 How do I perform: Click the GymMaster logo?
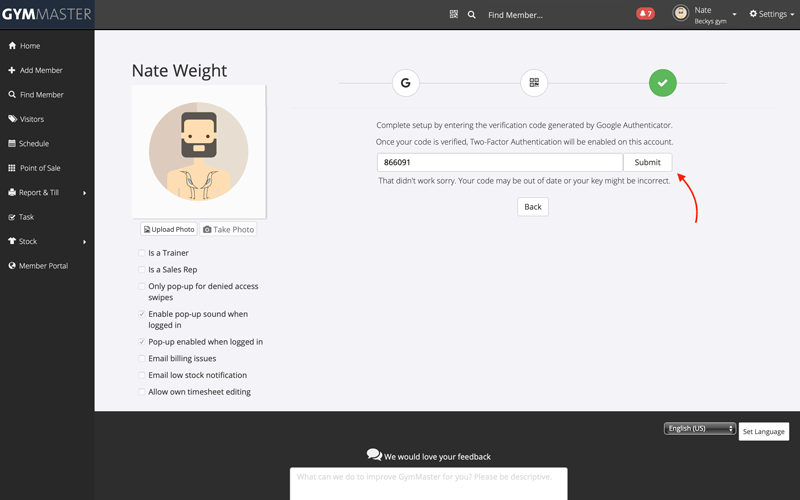46,15
